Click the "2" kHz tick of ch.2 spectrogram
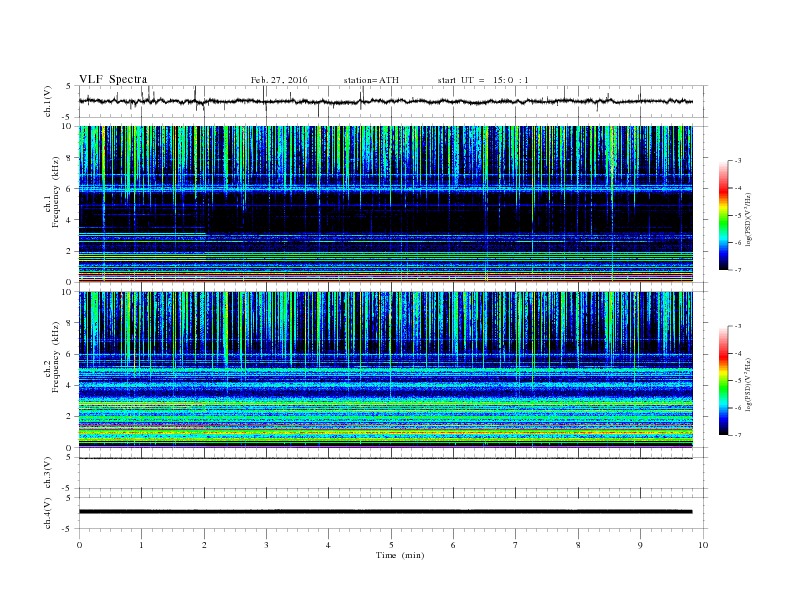 coord(70,417)
